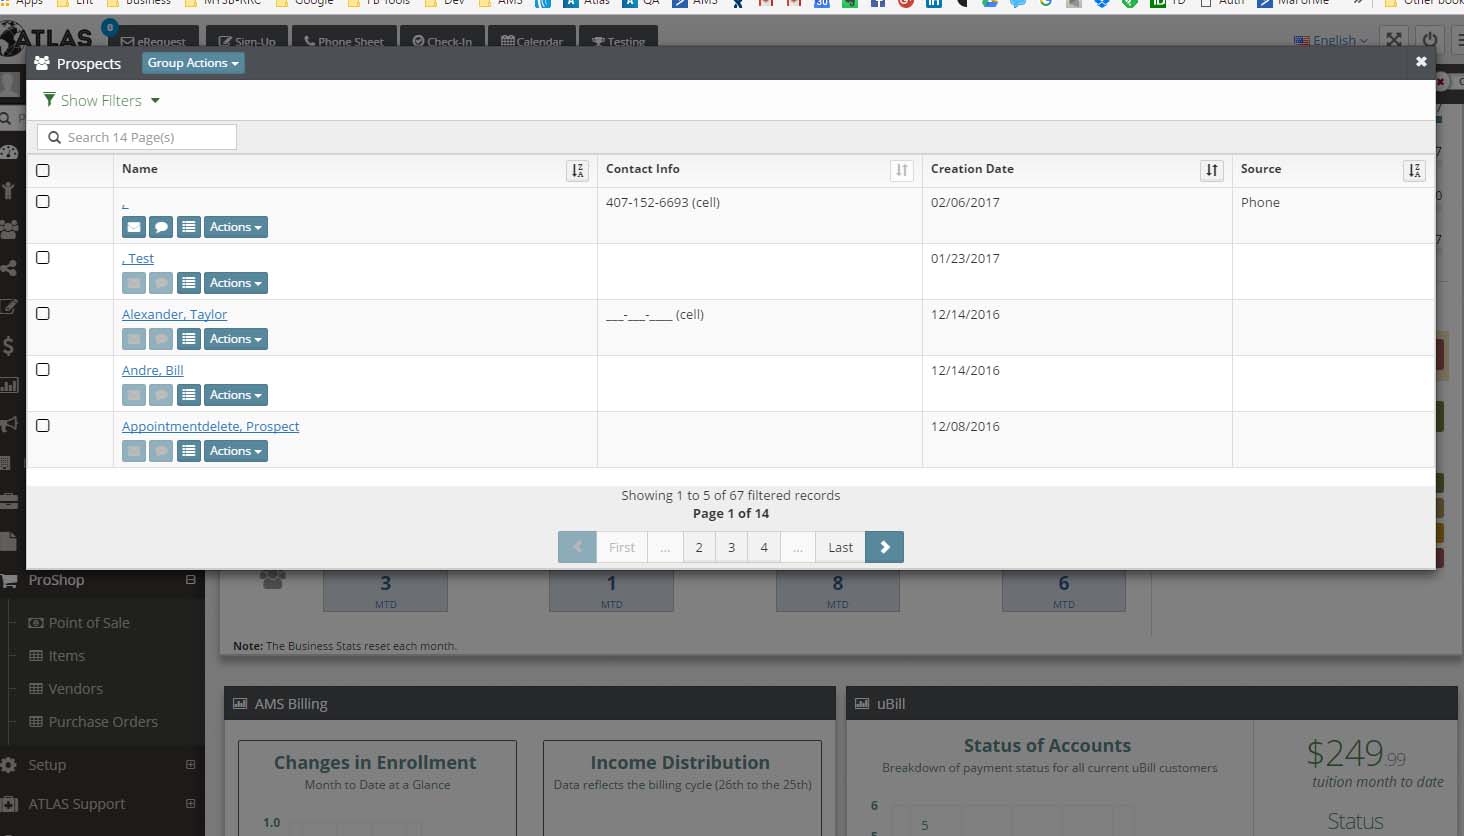Screen dimensions: 1464x836
Task: Click the email icon in the first prospect row
Action: (x=134, y=227)
